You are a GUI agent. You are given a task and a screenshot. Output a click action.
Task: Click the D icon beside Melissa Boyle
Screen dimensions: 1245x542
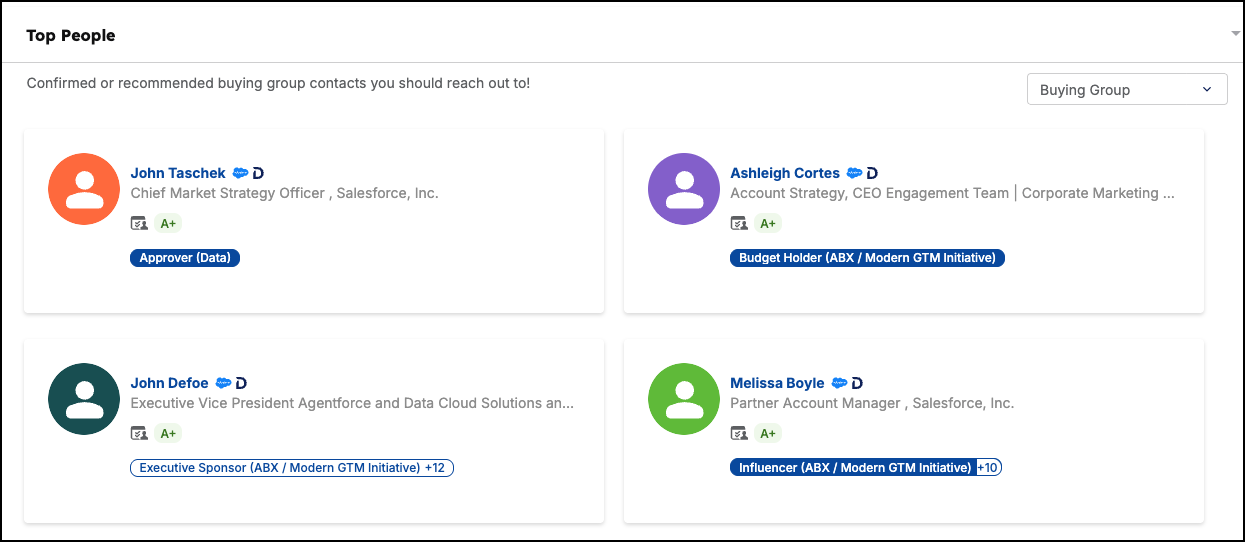[x=857, y=383]
